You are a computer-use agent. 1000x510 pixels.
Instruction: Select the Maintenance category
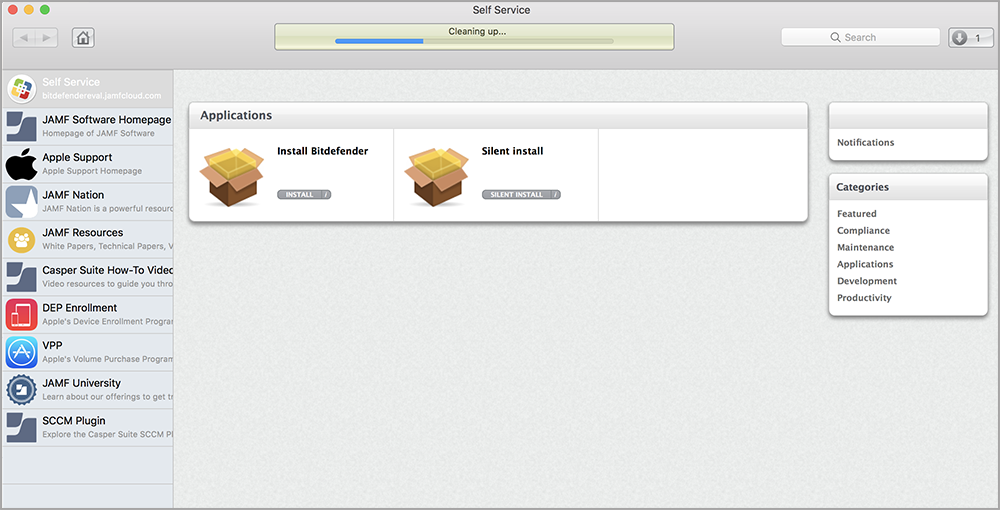click(865, 247)
